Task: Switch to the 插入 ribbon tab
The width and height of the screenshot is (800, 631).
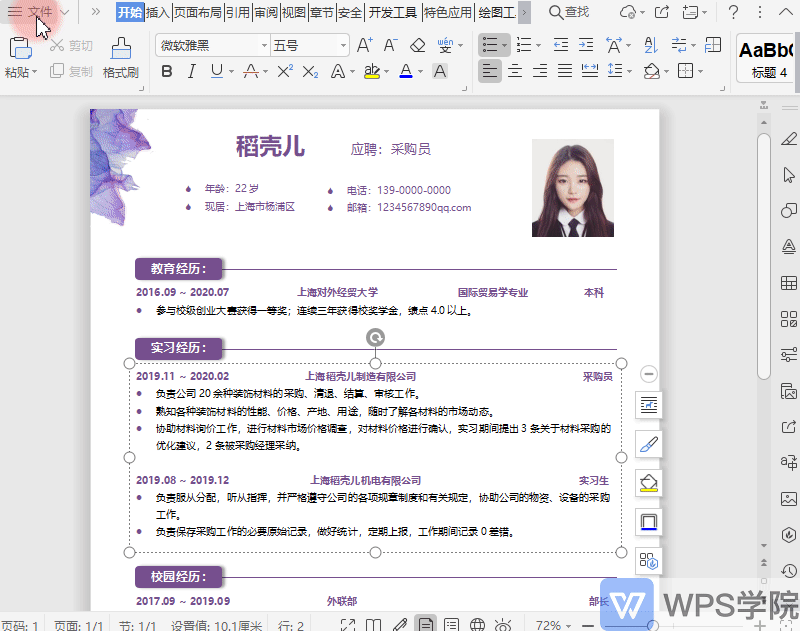Action: click(x=158, y=13)
